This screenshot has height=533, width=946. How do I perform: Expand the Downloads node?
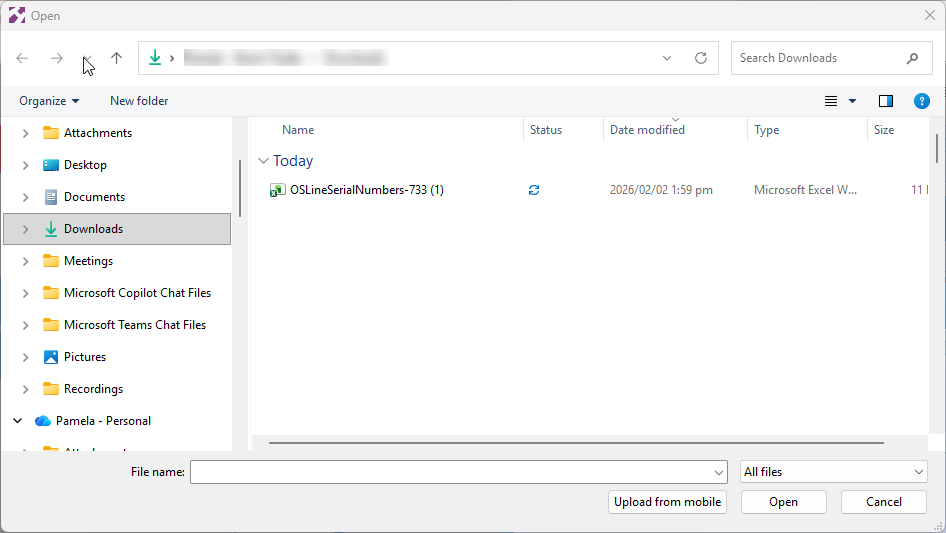point(25,229)
